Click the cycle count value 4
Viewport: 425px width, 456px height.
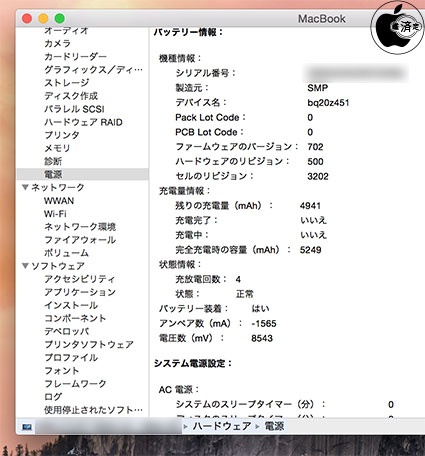[238, 279]
